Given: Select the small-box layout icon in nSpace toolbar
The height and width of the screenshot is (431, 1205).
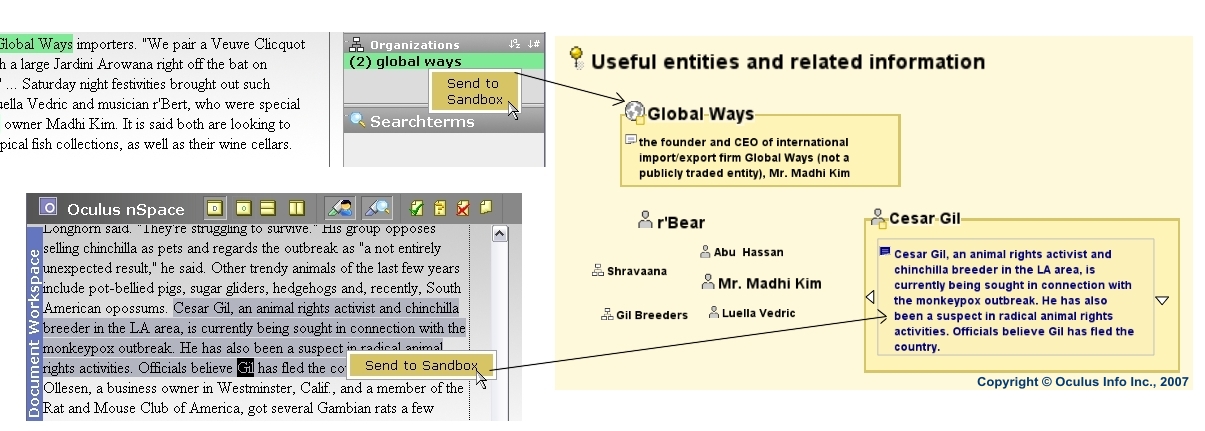Looking at the screenshot, I should [242, 208].
